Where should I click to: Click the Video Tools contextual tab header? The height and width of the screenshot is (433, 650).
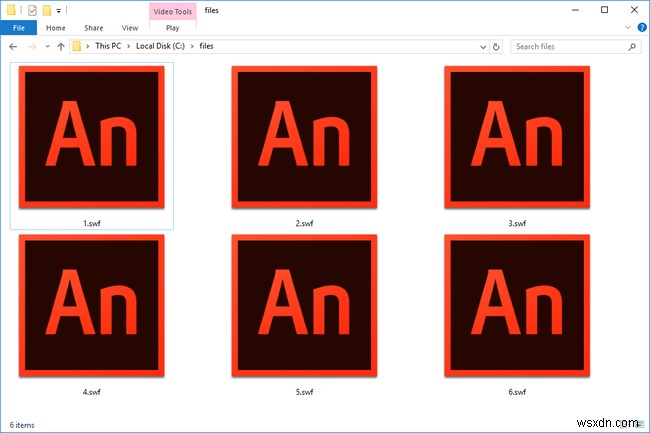172,12
